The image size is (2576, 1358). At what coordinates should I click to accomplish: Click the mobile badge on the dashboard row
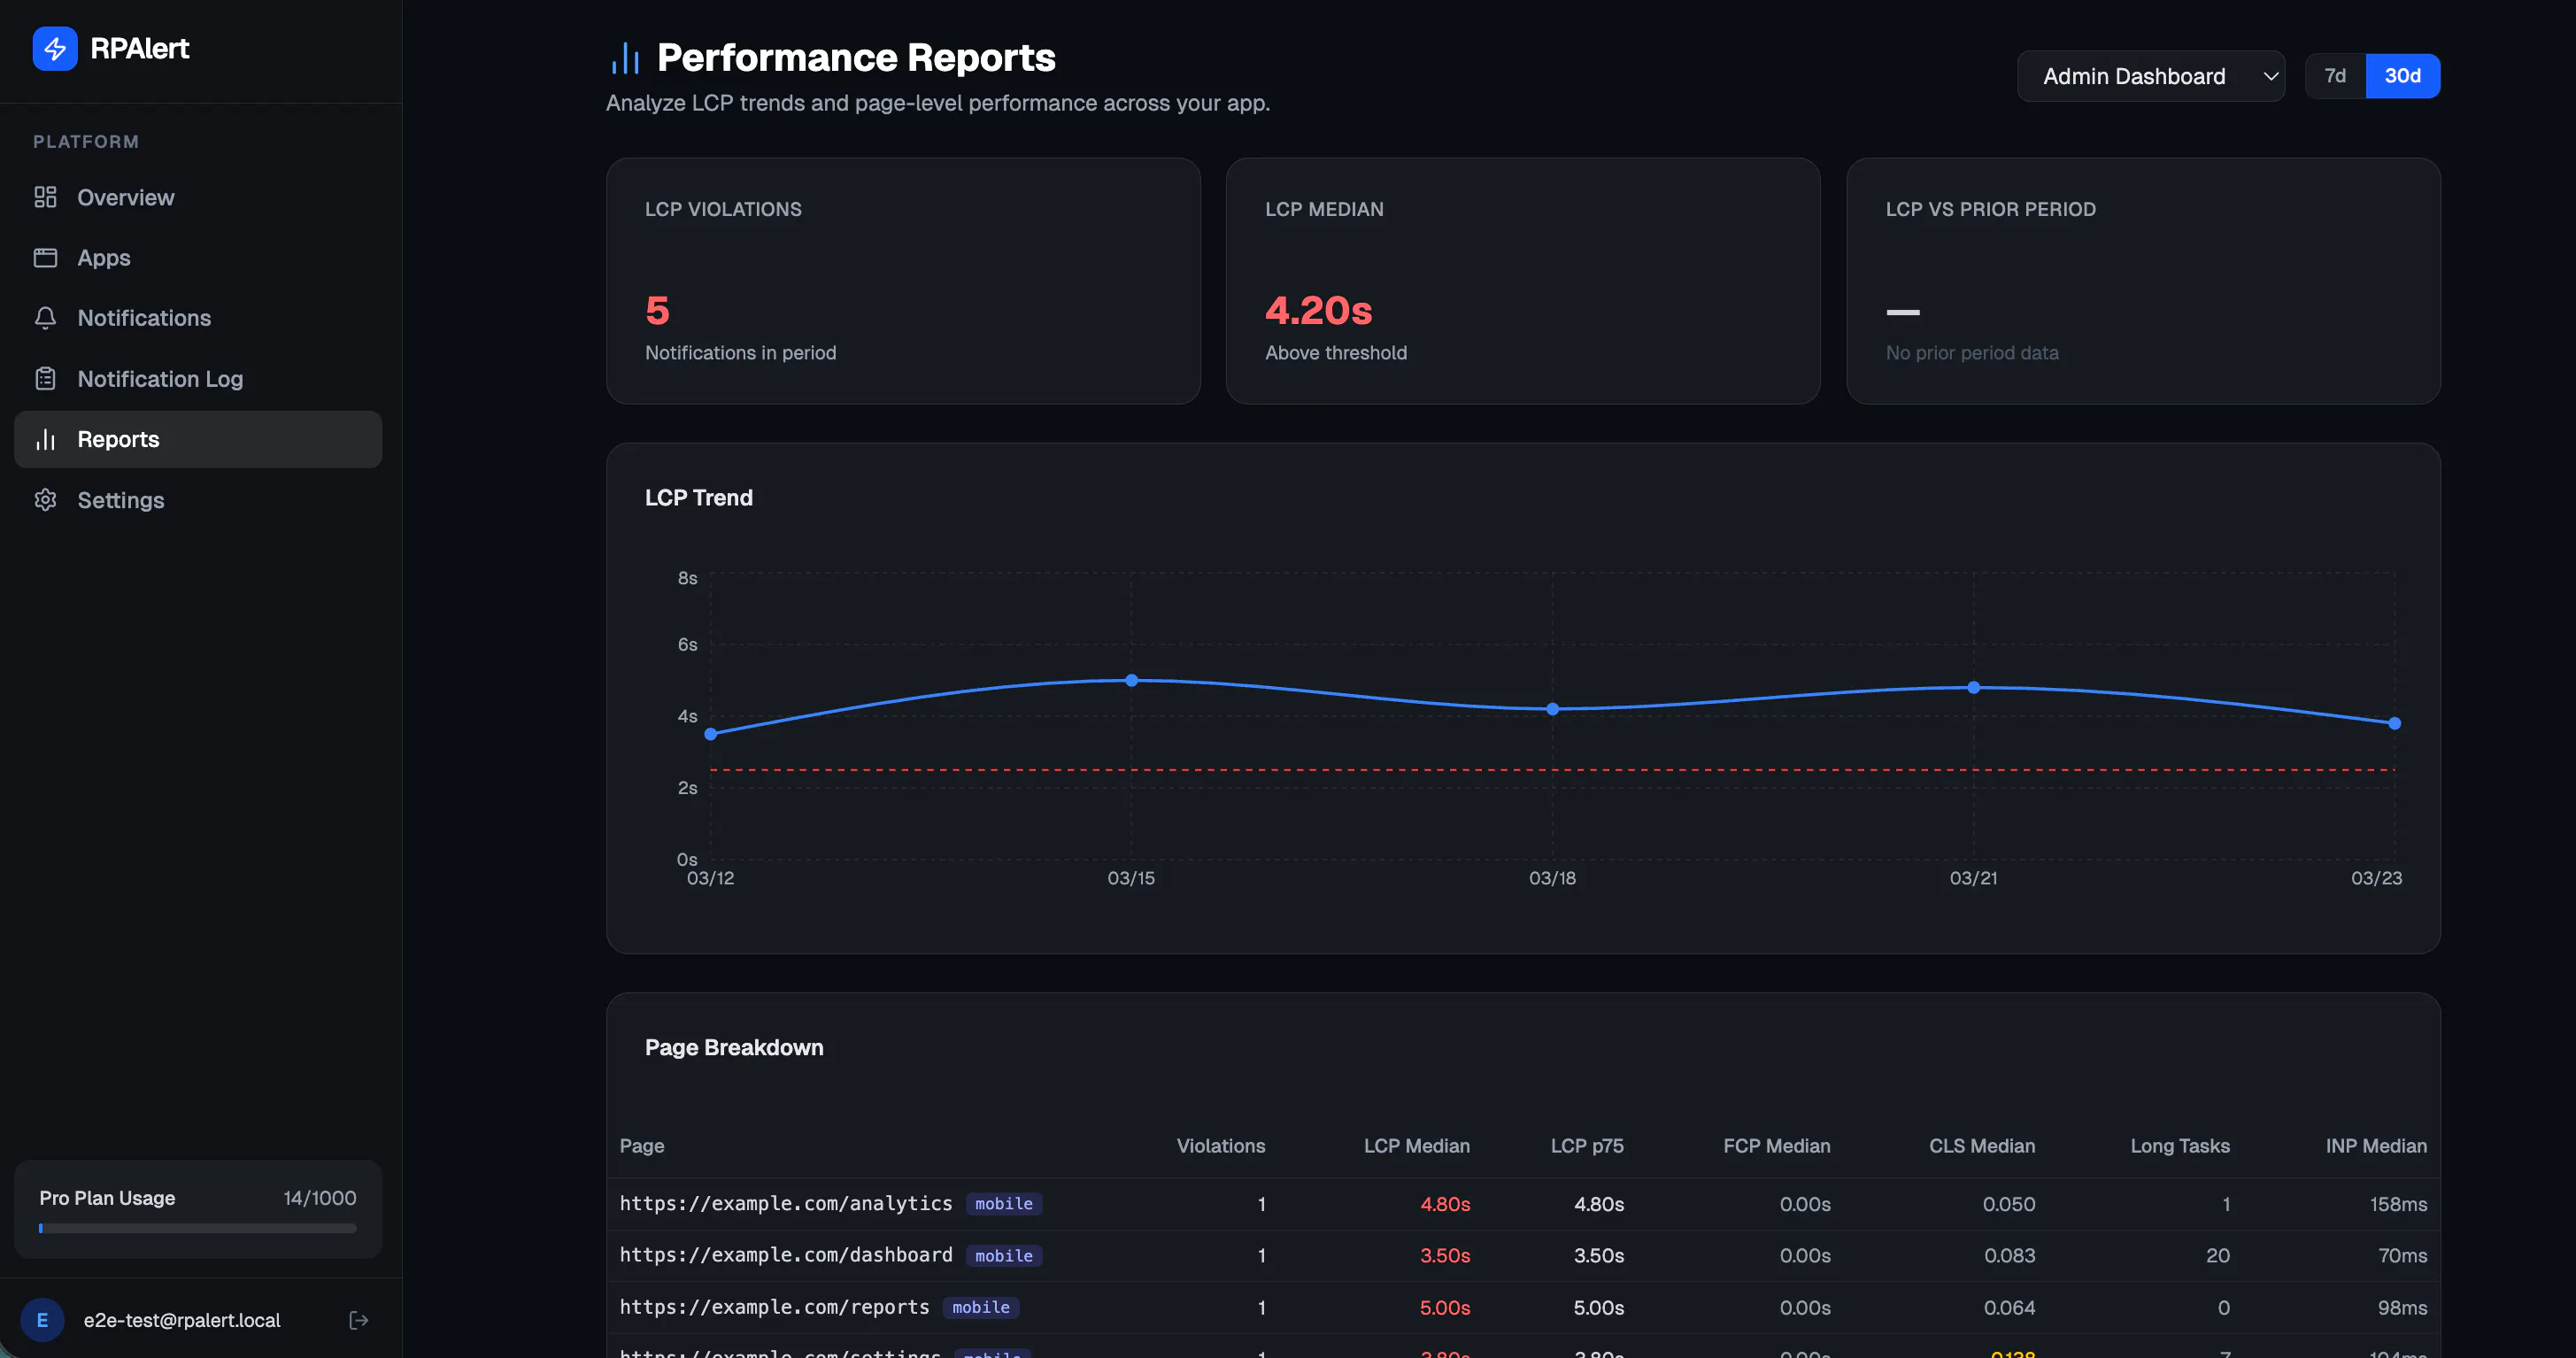[1004, 1256]
